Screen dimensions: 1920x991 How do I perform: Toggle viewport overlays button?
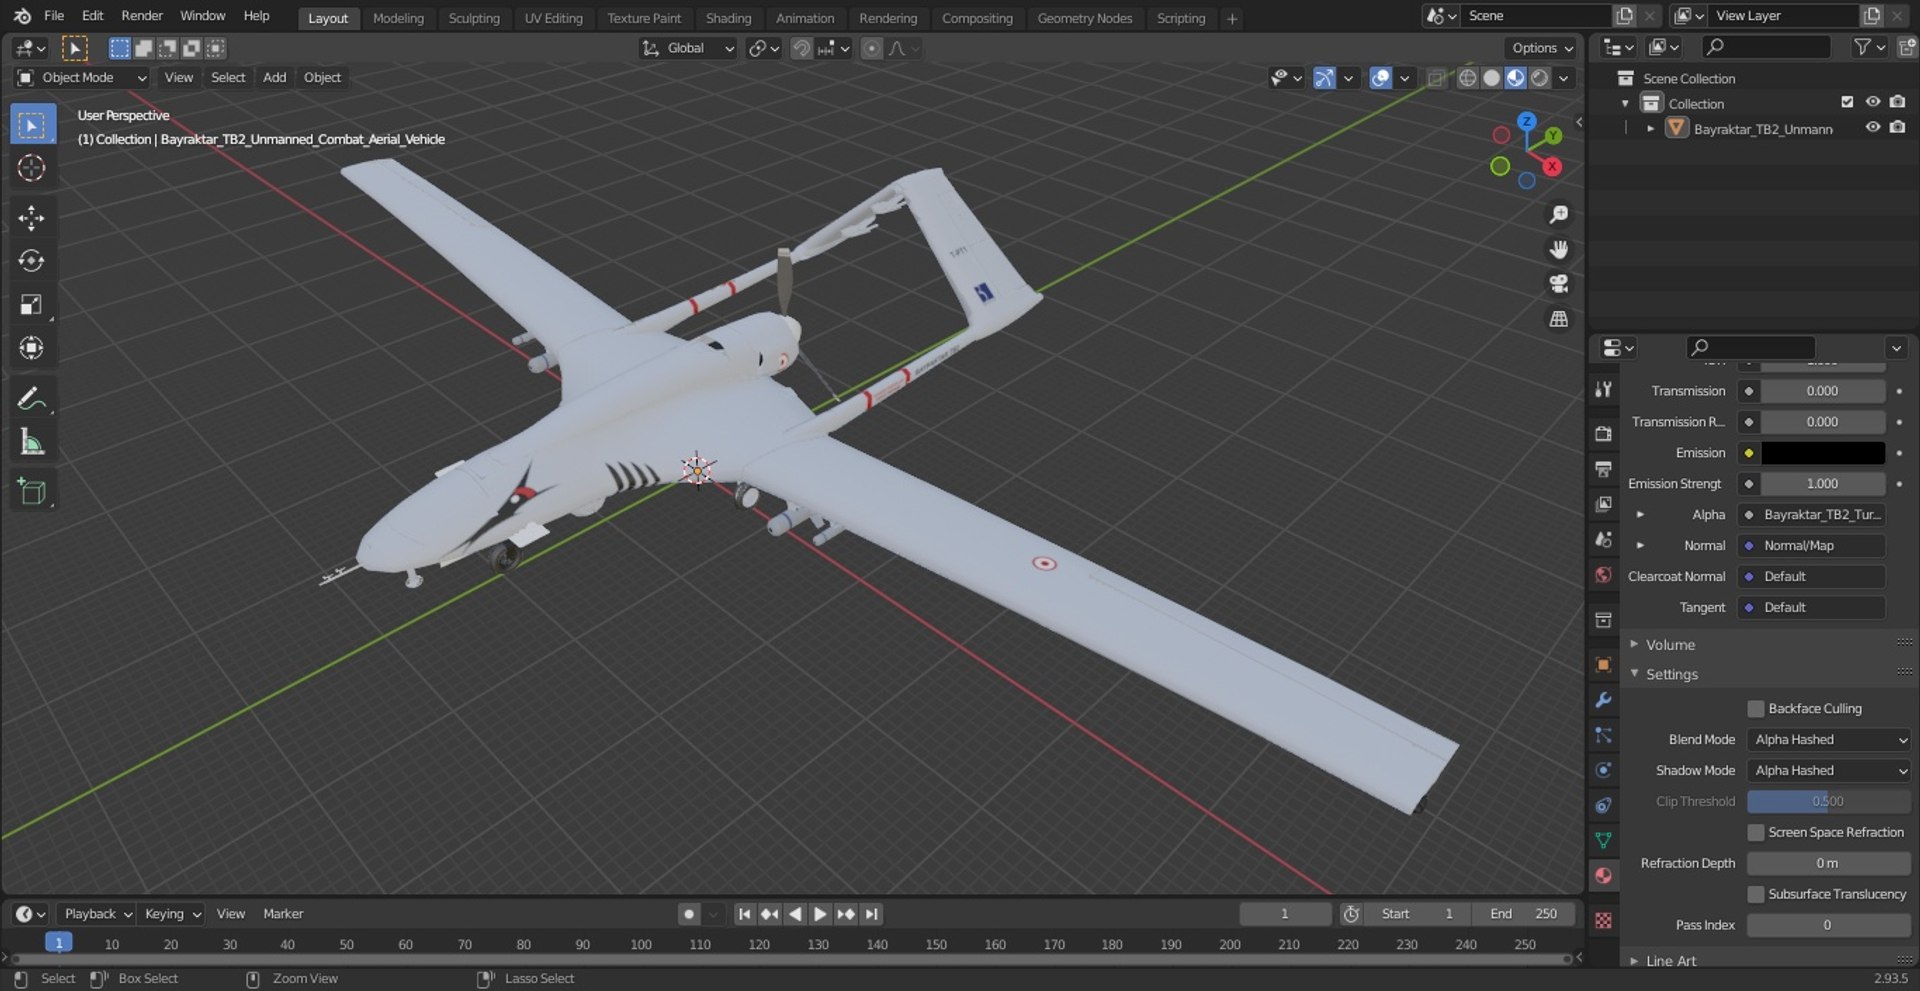[1380, 78]
